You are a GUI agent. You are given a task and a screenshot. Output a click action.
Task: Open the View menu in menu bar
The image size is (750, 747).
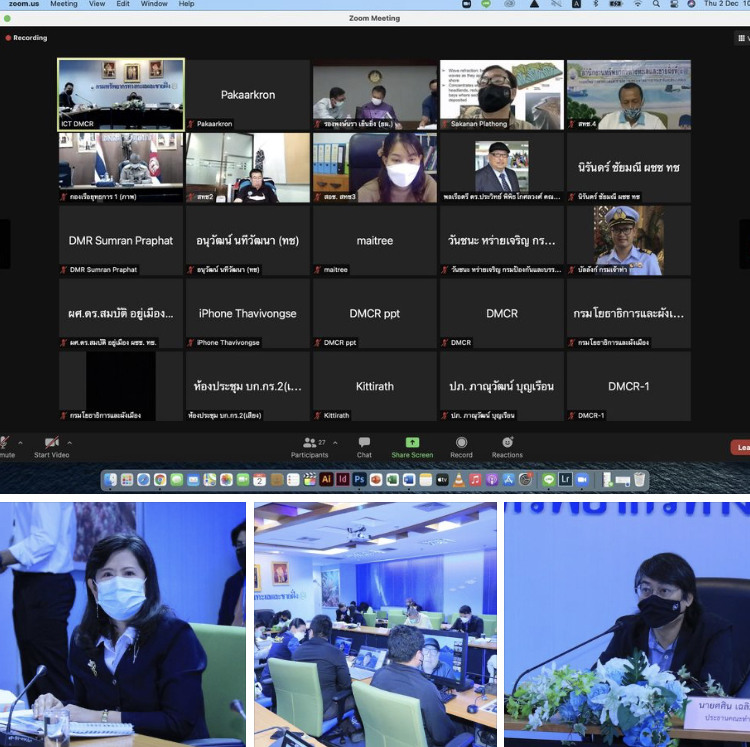[97, 4]
